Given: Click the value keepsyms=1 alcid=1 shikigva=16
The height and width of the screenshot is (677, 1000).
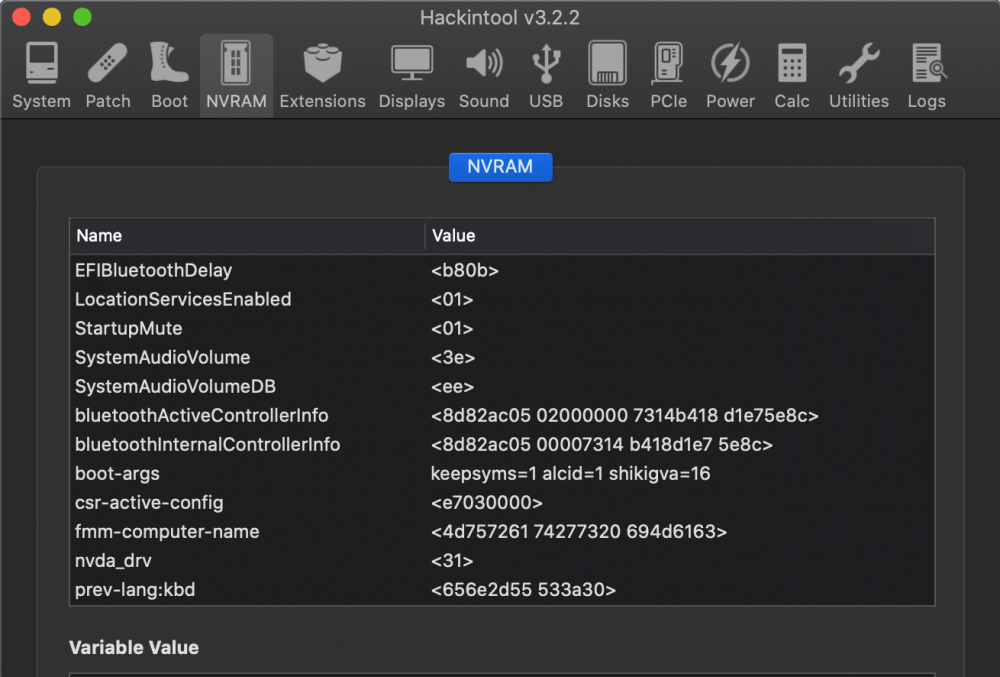Looking at the screenshot, I should point(570,474).
